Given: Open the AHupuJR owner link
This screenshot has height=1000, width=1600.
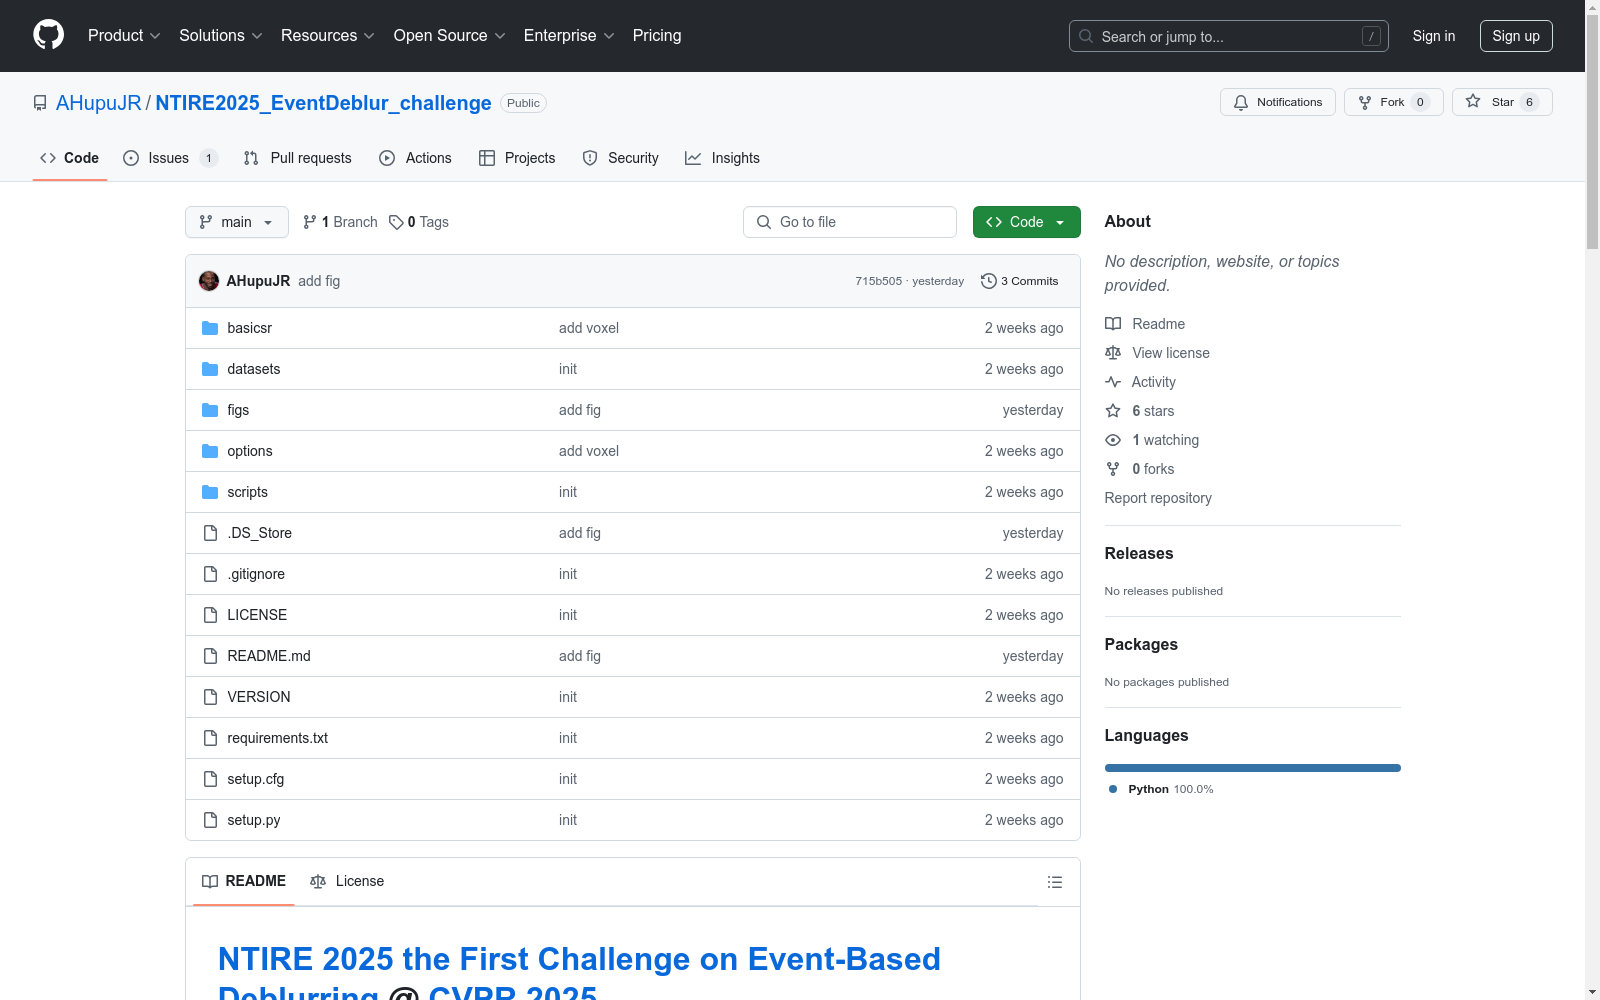Looking at the screenshot, I should (x=99, y=103).
